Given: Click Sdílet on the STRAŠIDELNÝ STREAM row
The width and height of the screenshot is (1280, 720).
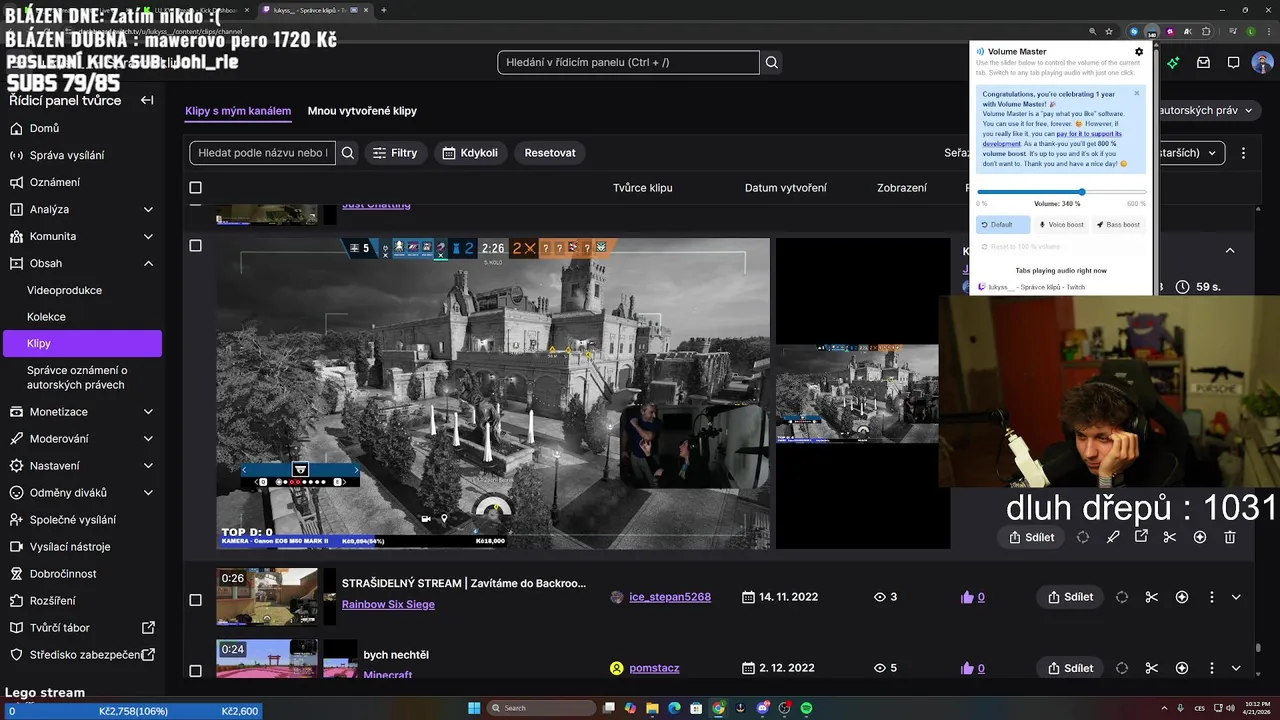Looking at the screenshot, I should (1070, 597).
